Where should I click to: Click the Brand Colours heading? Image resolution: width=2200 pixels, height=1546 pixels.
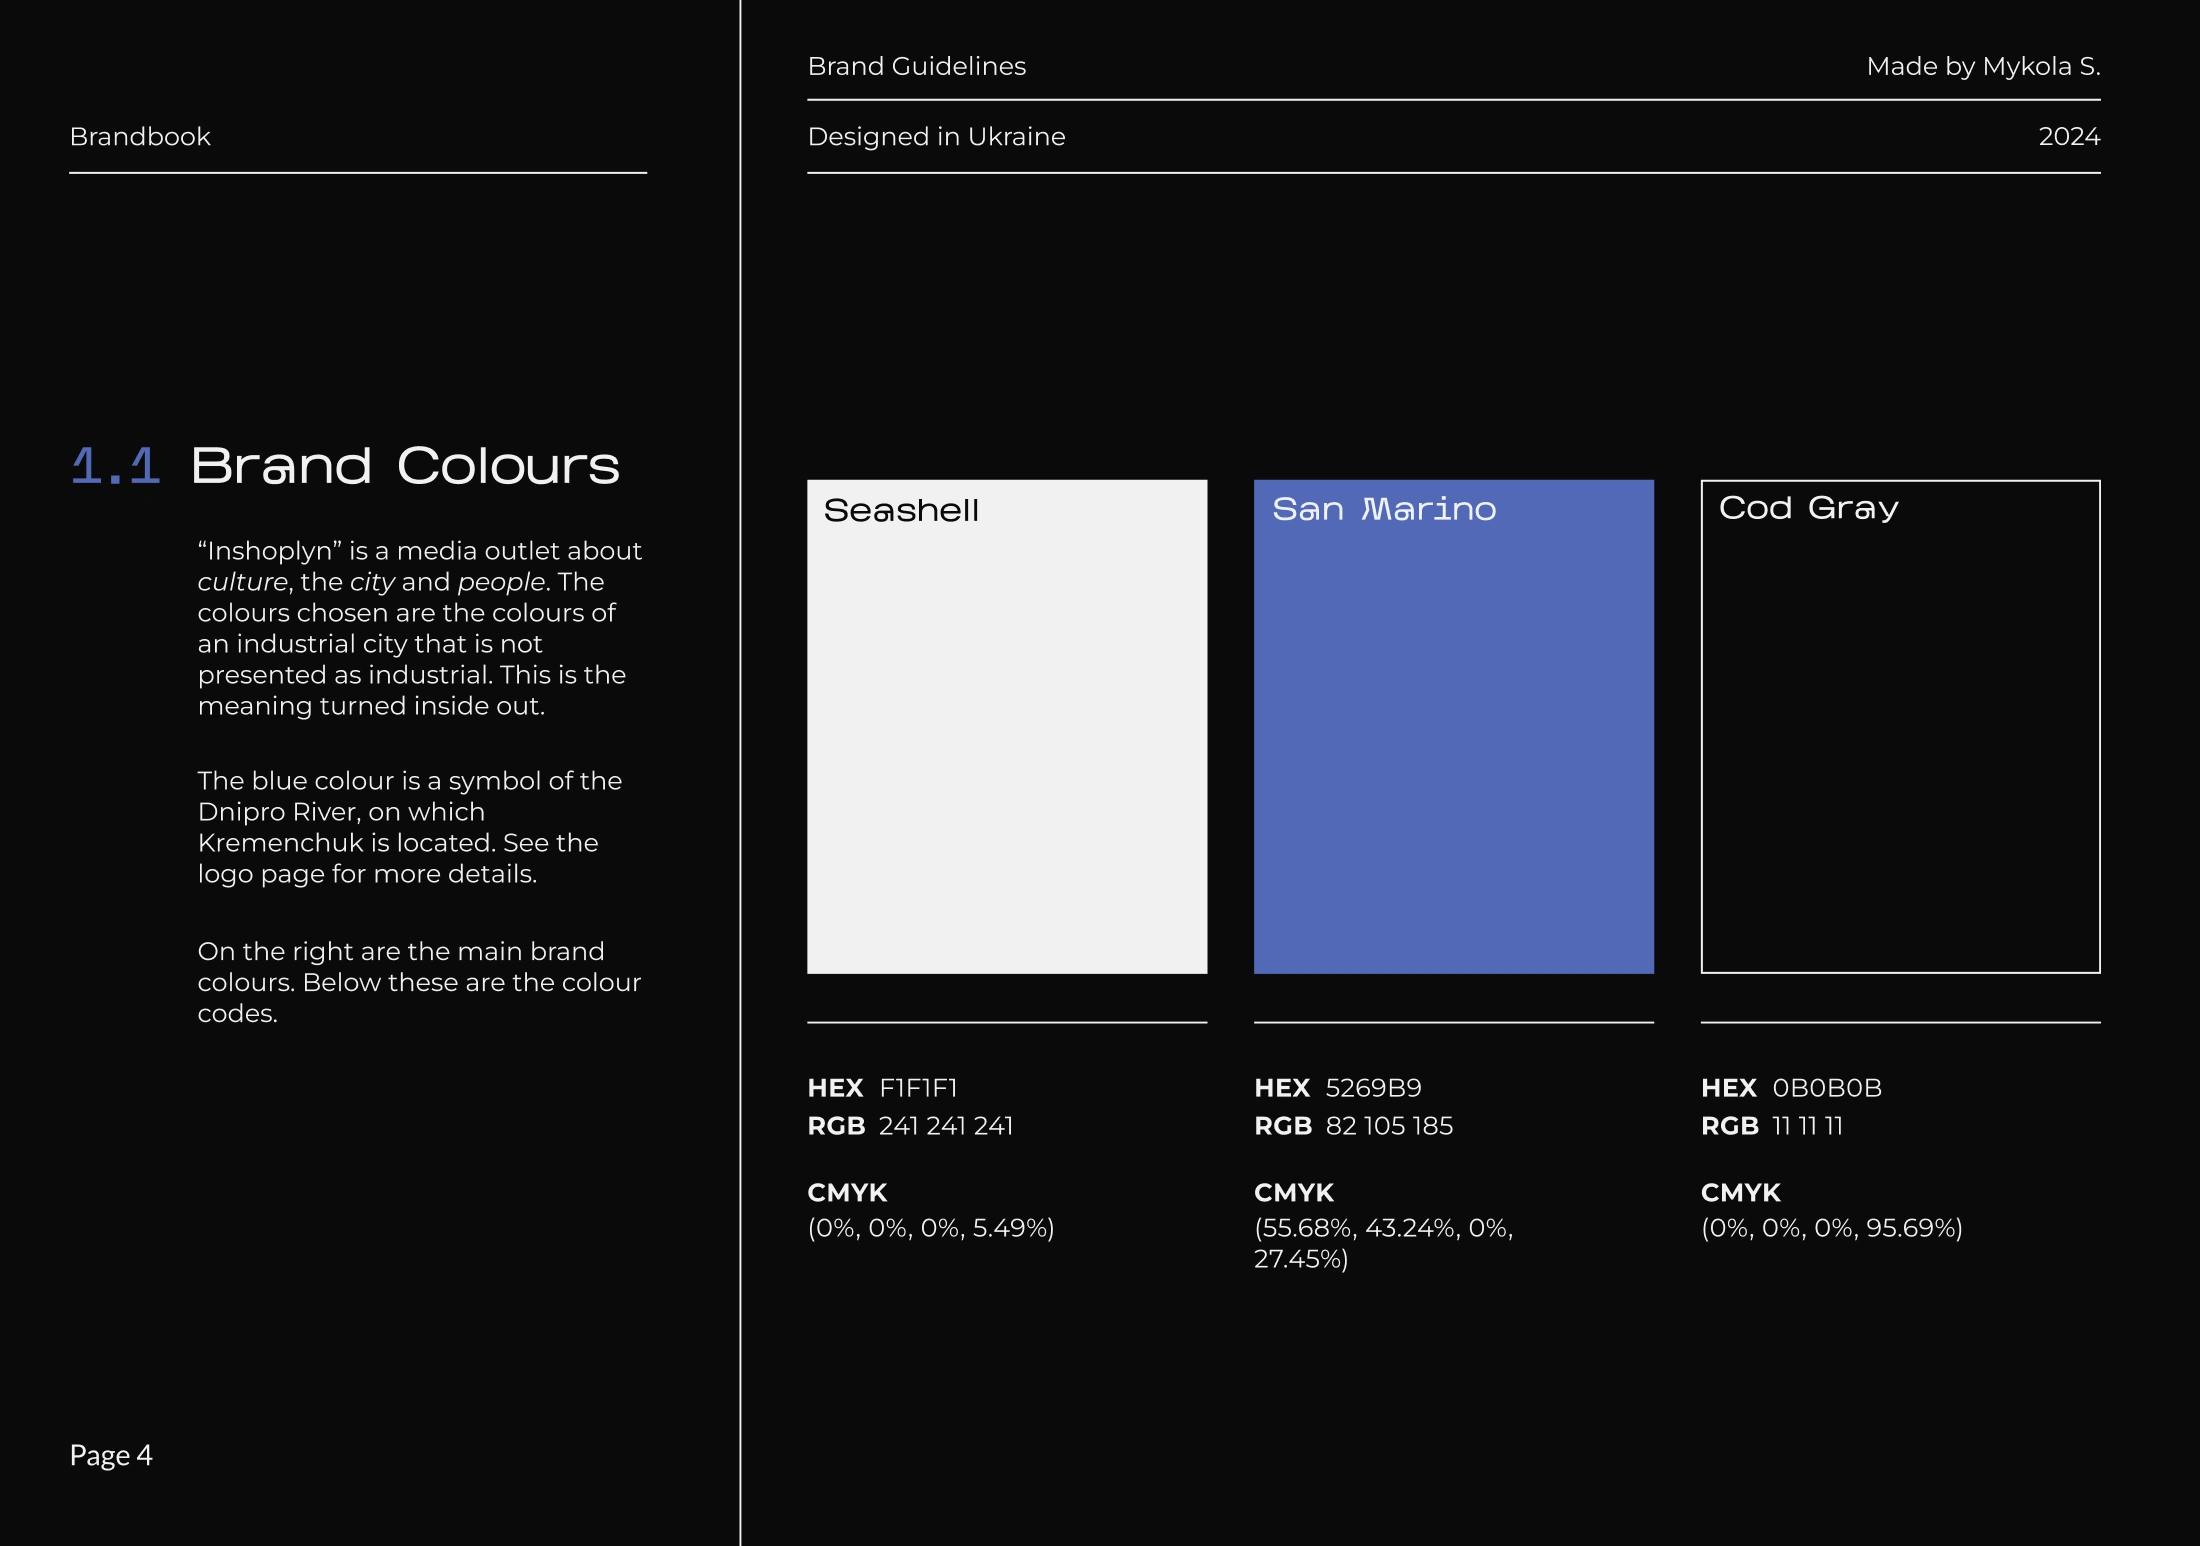pyautogui.click(x=405, y=467)
